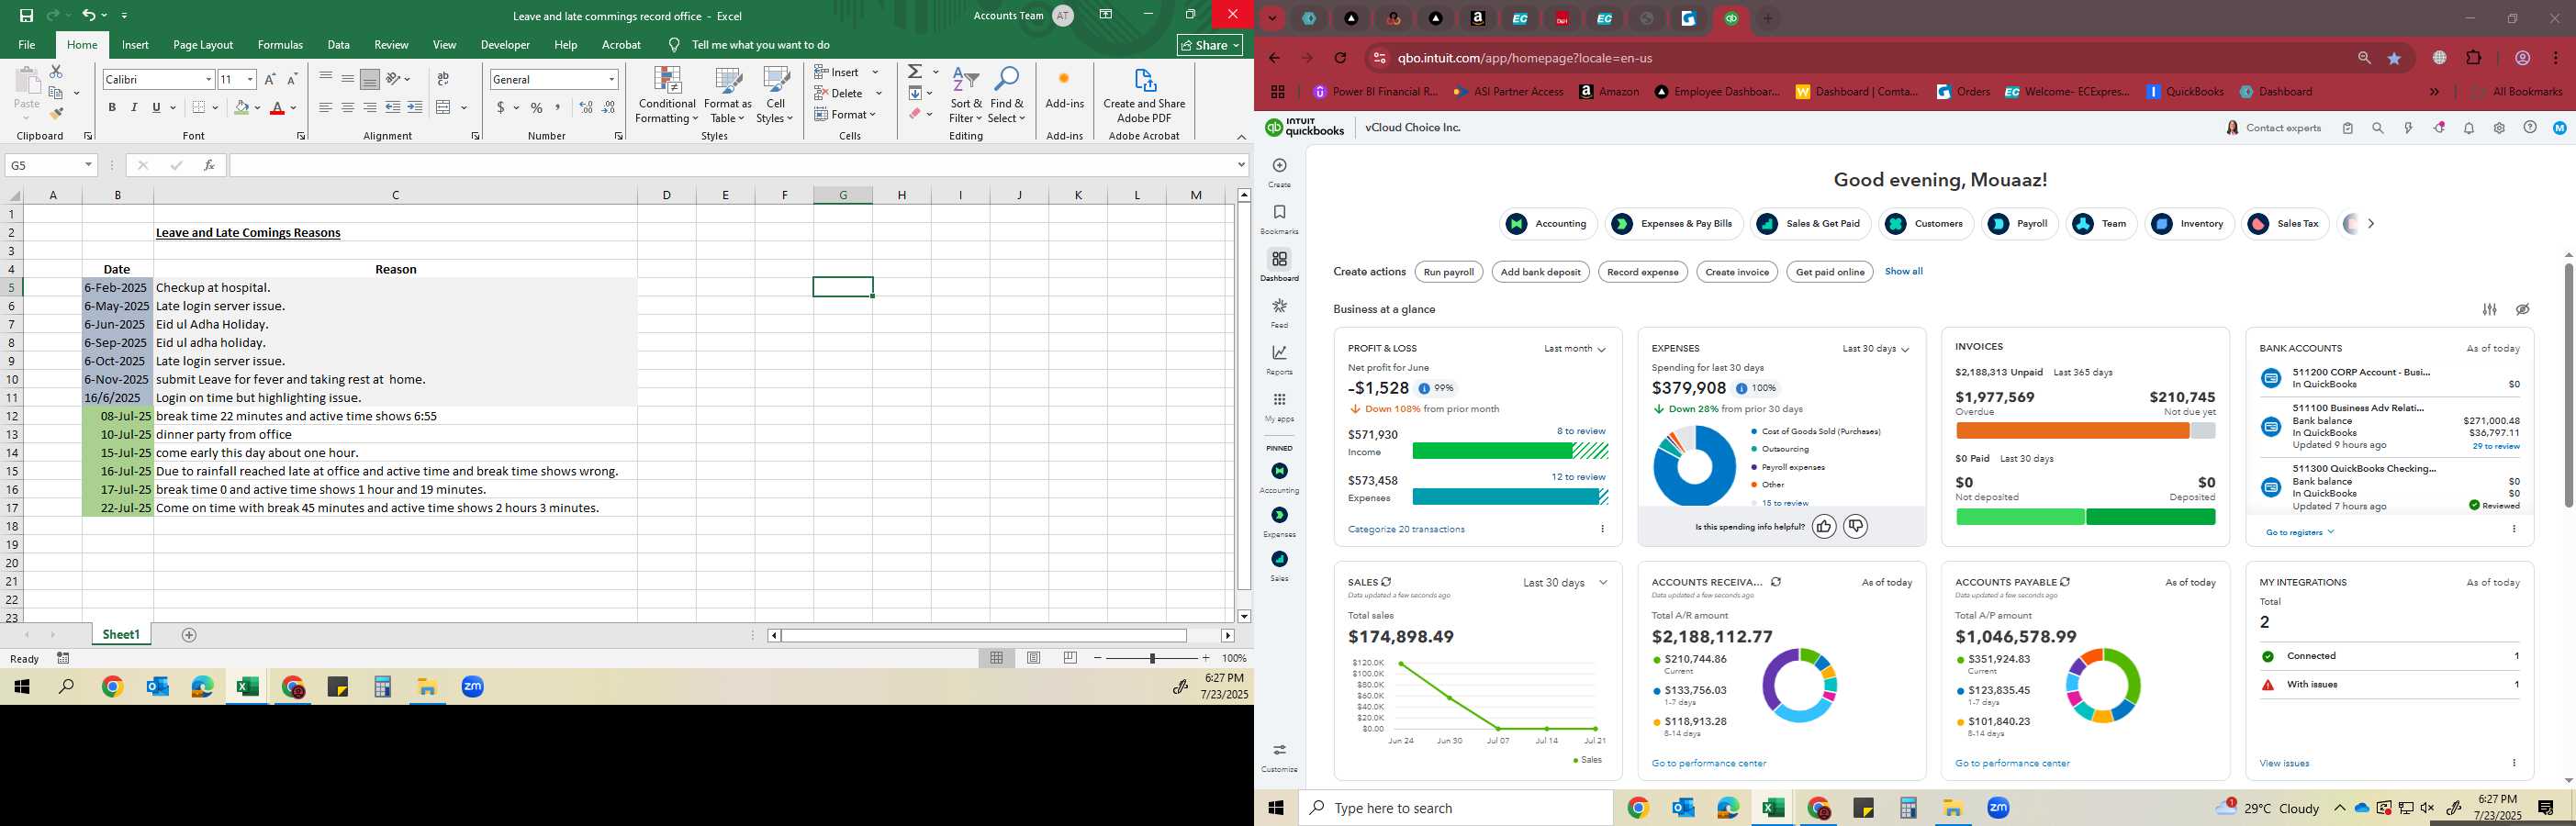Expand Profit & Loss Last month dropdown

point(1574,349)
